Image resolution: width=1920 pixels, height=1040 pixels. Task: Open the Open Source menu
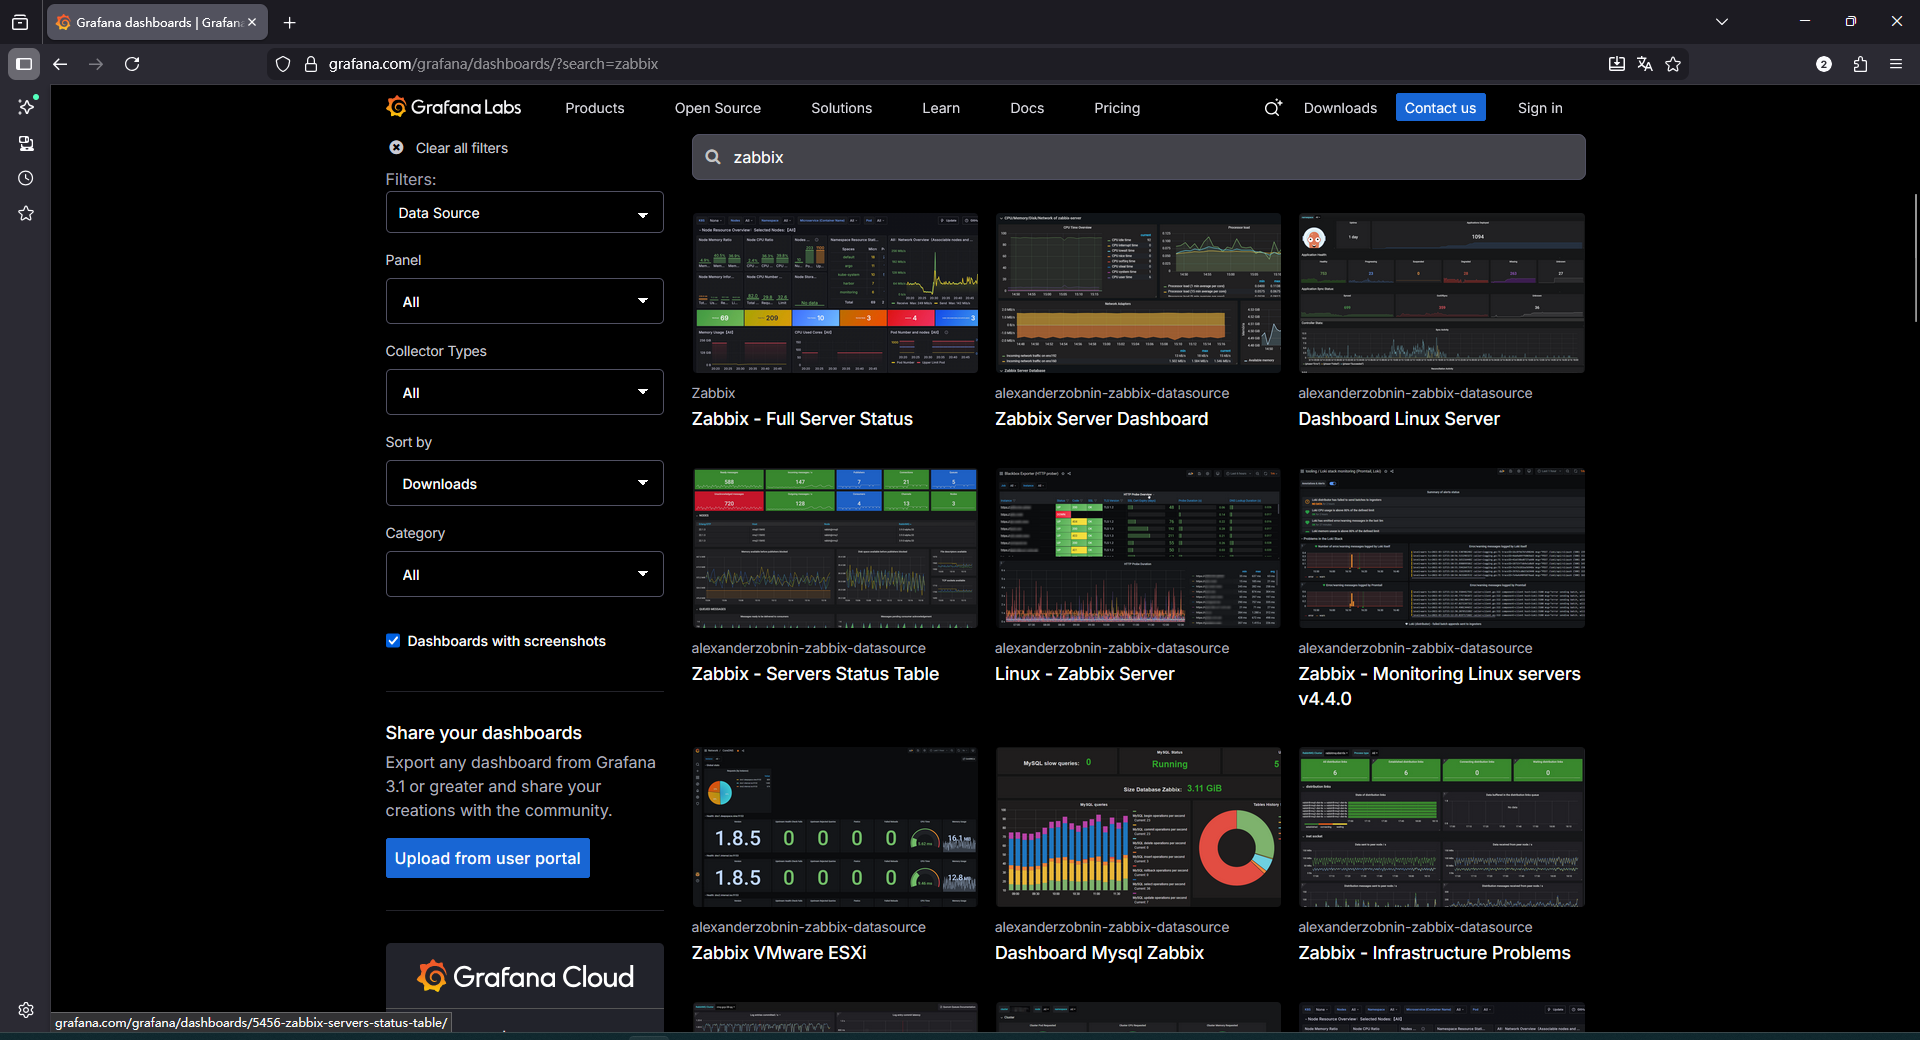tap(717, 108)
